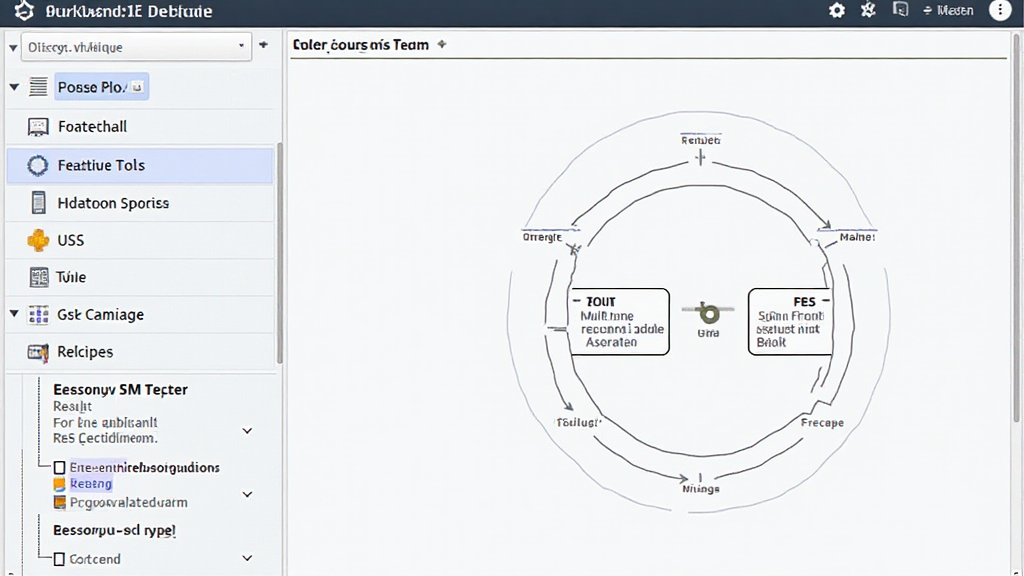Viewport: 1024px width, 576px height.
Task: Open the orange USS icon
Action: (x=39, y=240)
